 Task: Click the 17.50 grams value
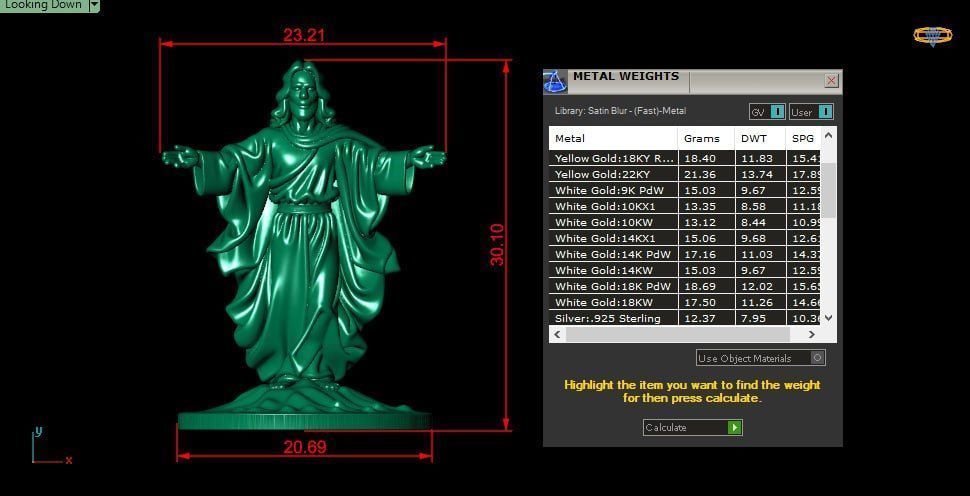[700, 303]
